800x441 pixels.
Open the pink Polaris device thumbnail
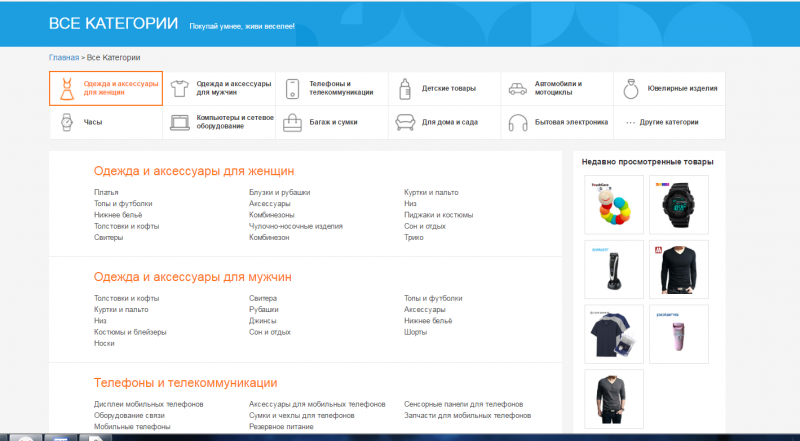tap(679, 334)
